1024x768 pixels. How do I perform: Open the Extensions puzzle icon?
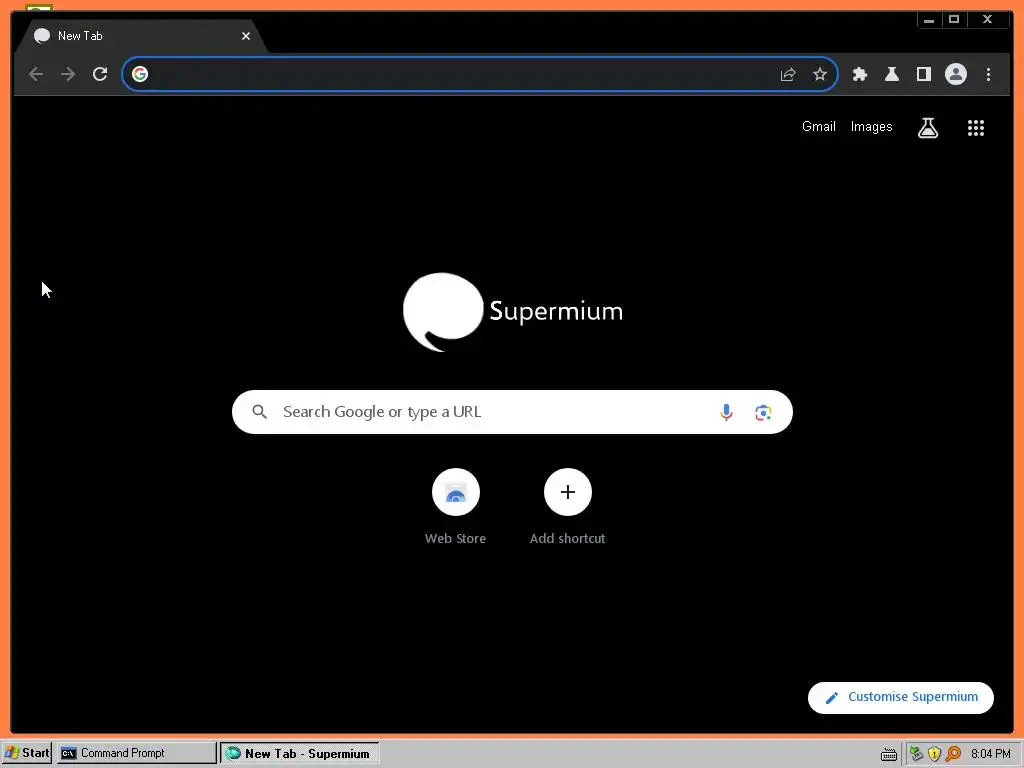(x=860, y=74)
